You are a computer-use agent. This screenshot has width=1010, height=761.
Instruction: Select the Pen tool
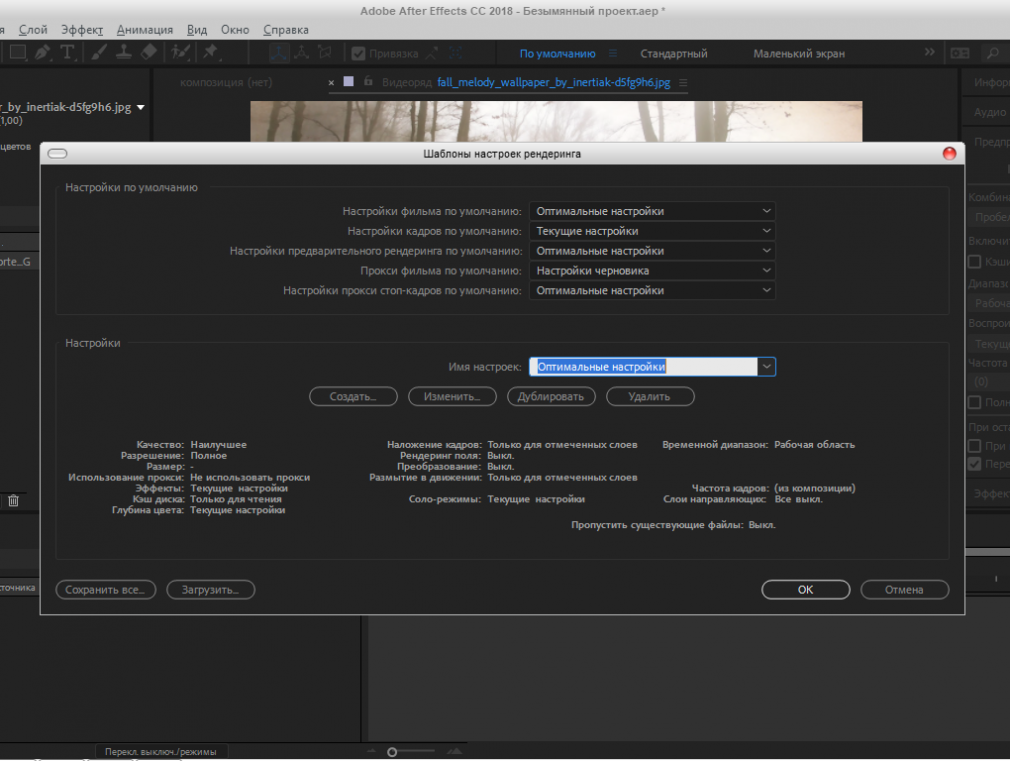(43, 53)
